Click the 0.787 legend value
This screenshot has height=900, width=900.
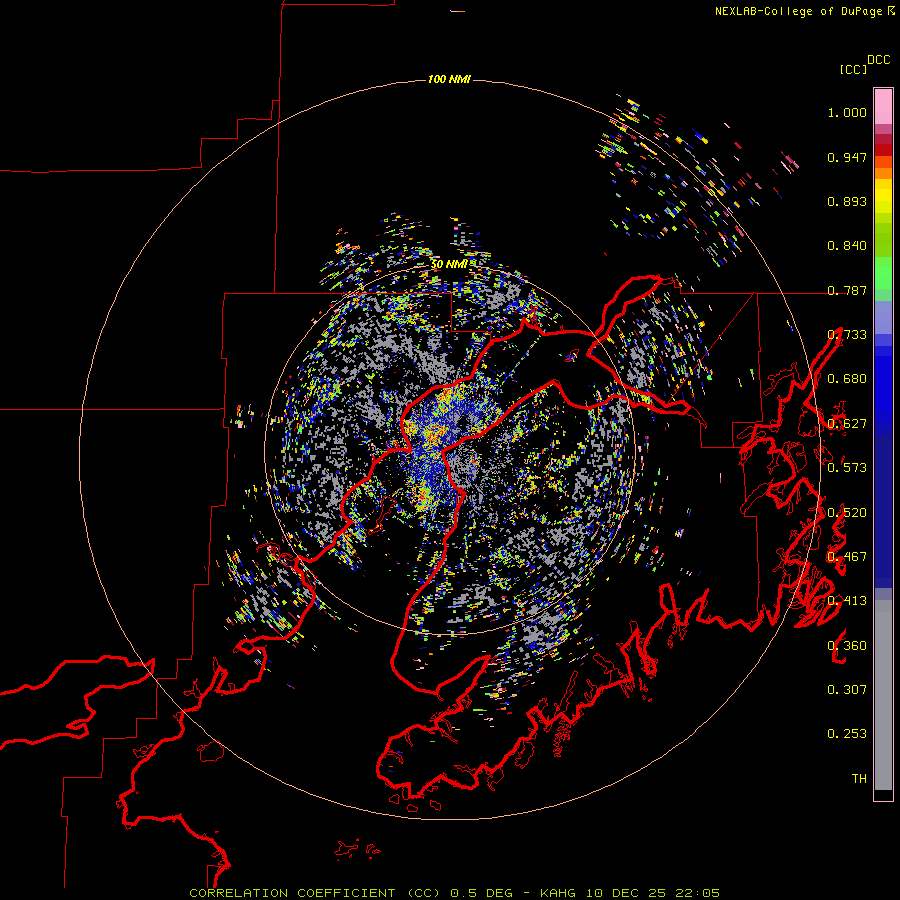pyautogui.click(x=847, y=290)
